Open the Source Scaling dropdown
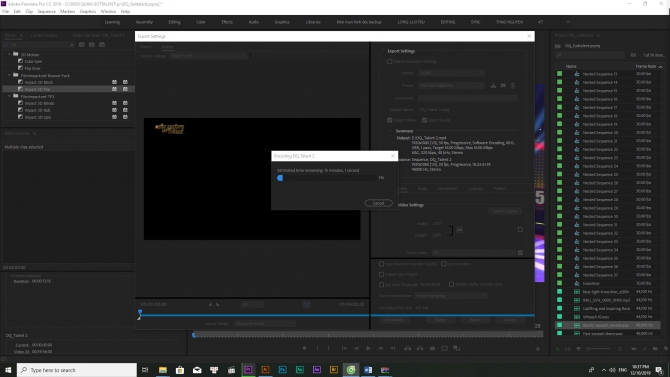Viewport: 670px width, 377px height. (x=209, y=56)
